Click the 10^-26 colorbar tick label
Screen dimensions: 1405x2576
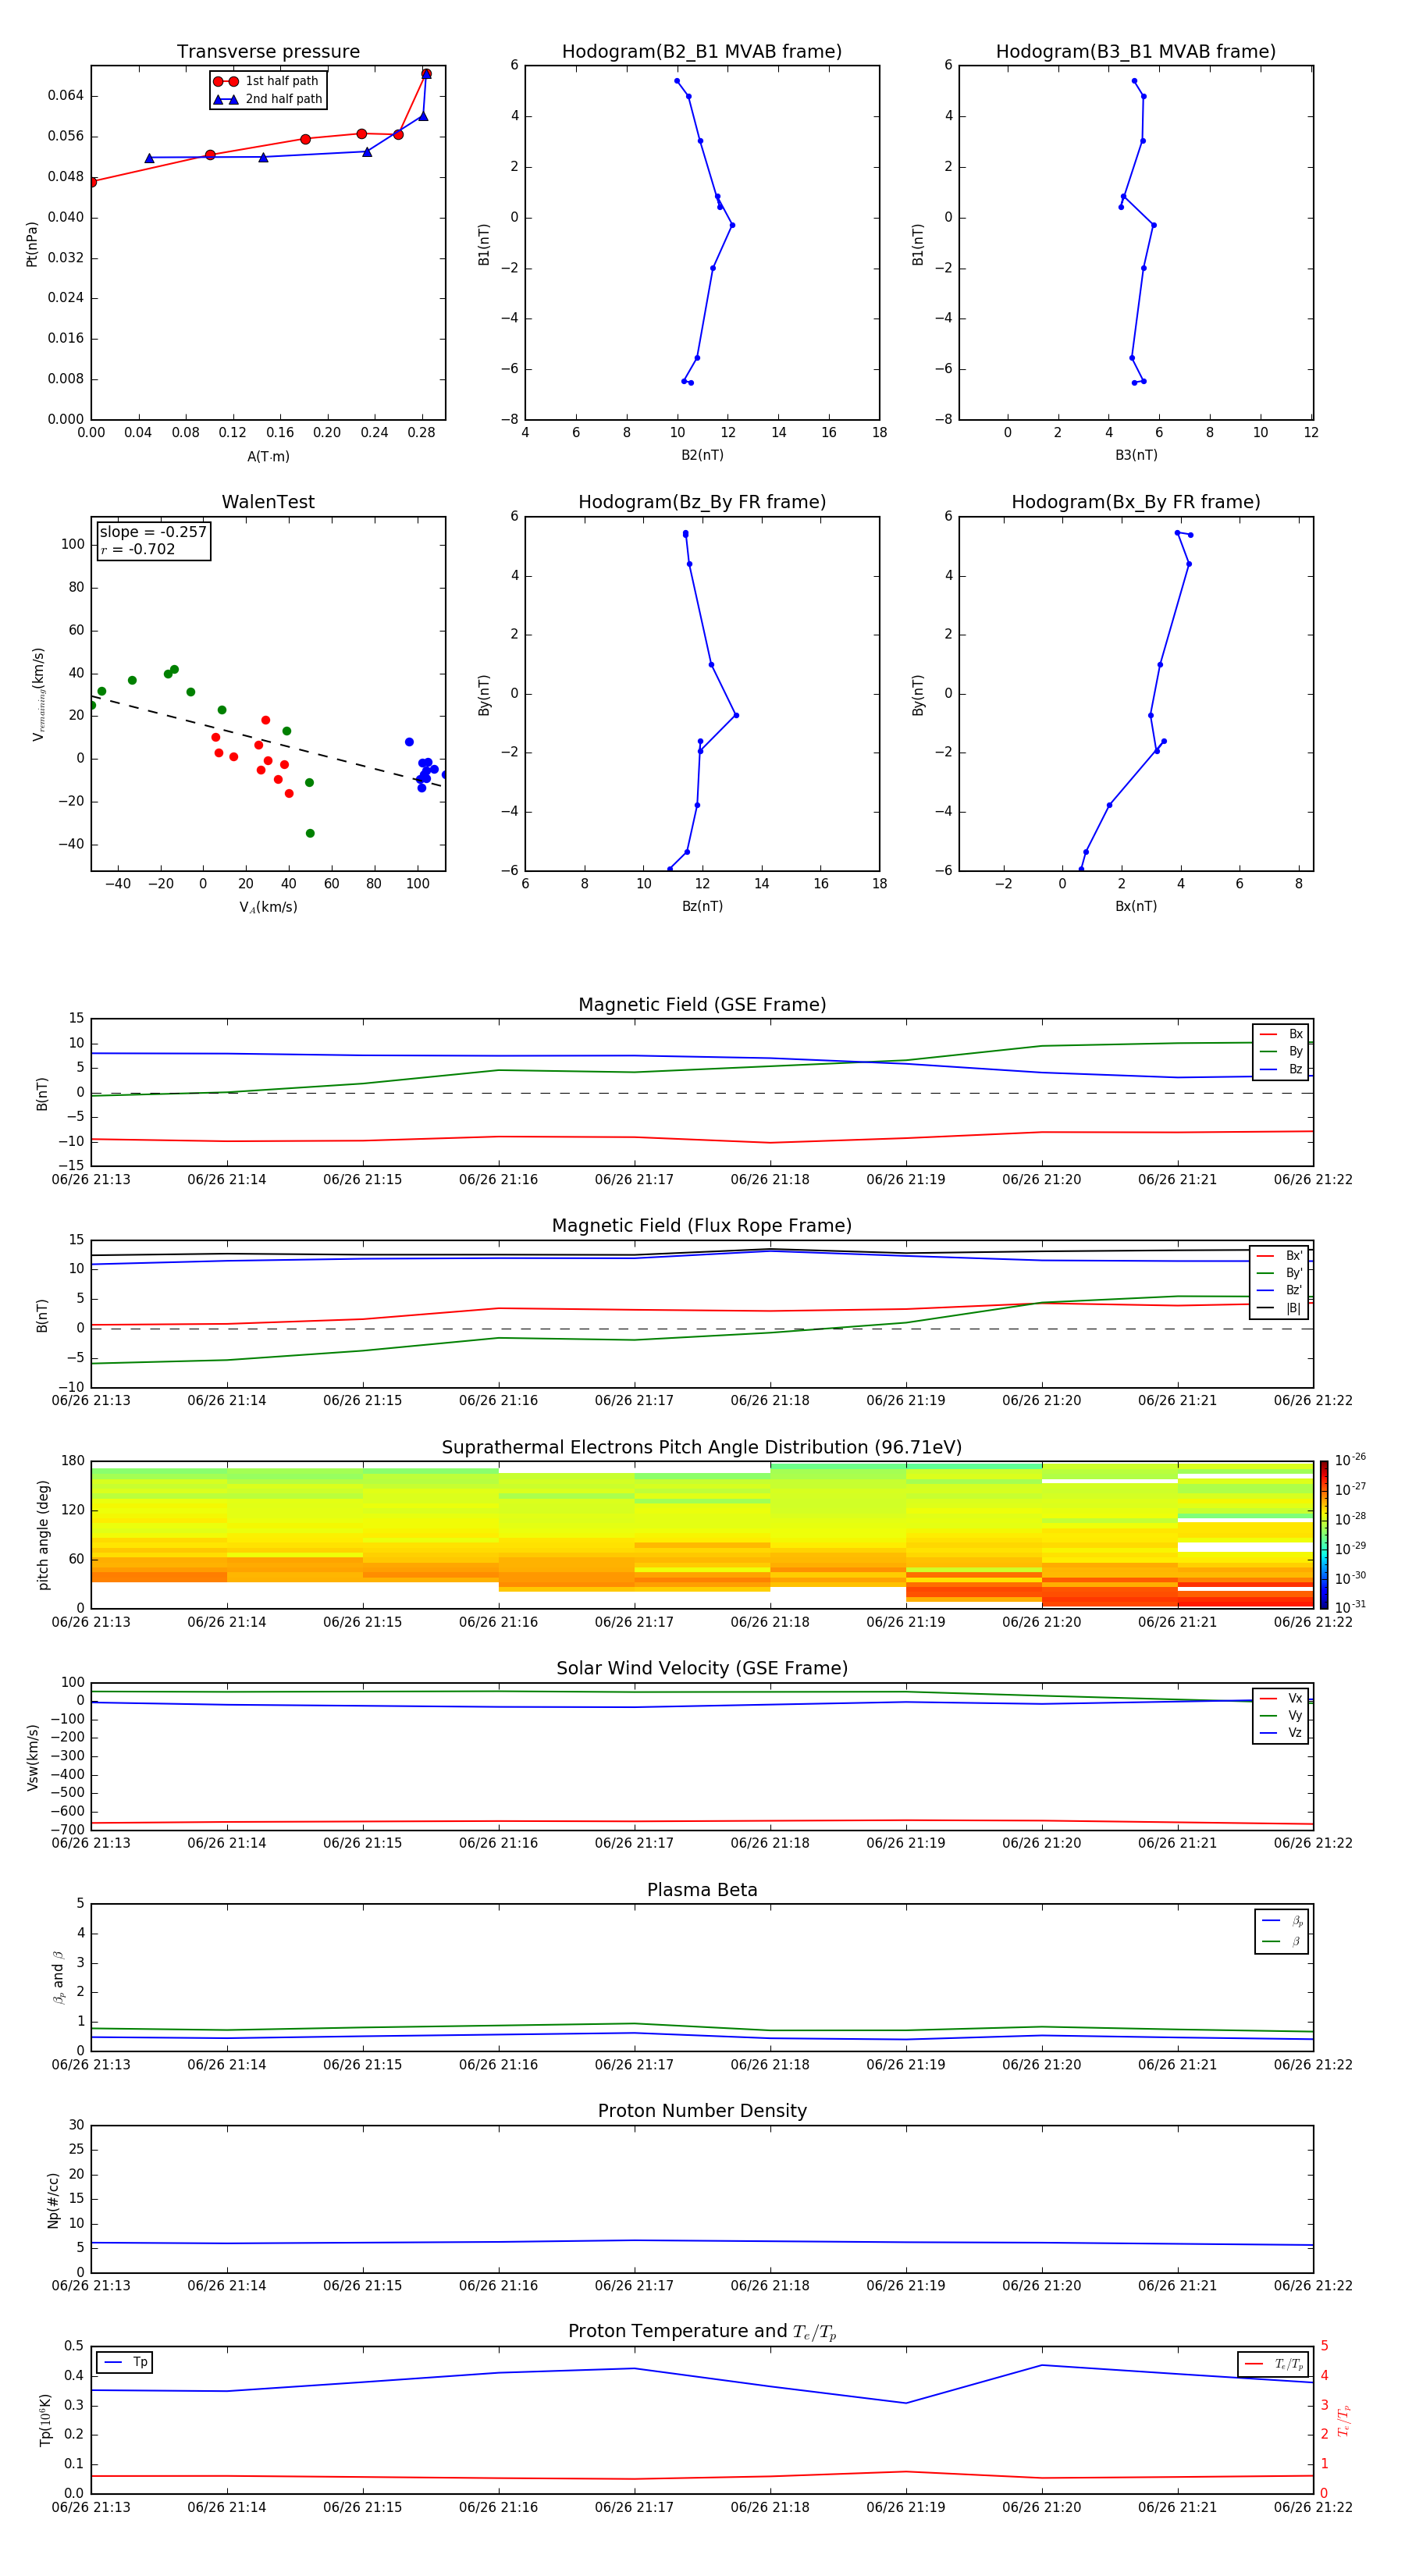[1350, 1460]
